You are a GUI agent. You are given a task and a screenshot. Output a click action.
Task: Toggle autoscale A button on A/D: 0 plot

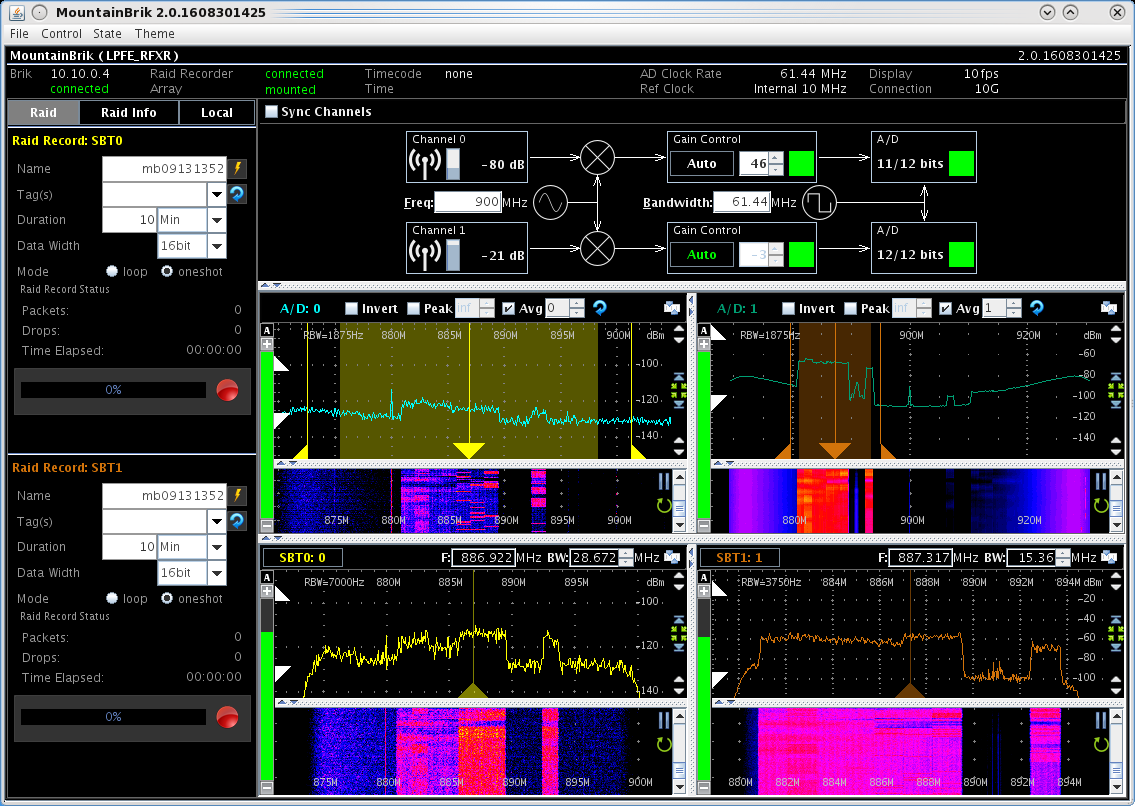pyautogui.click(x=266, y=330)
